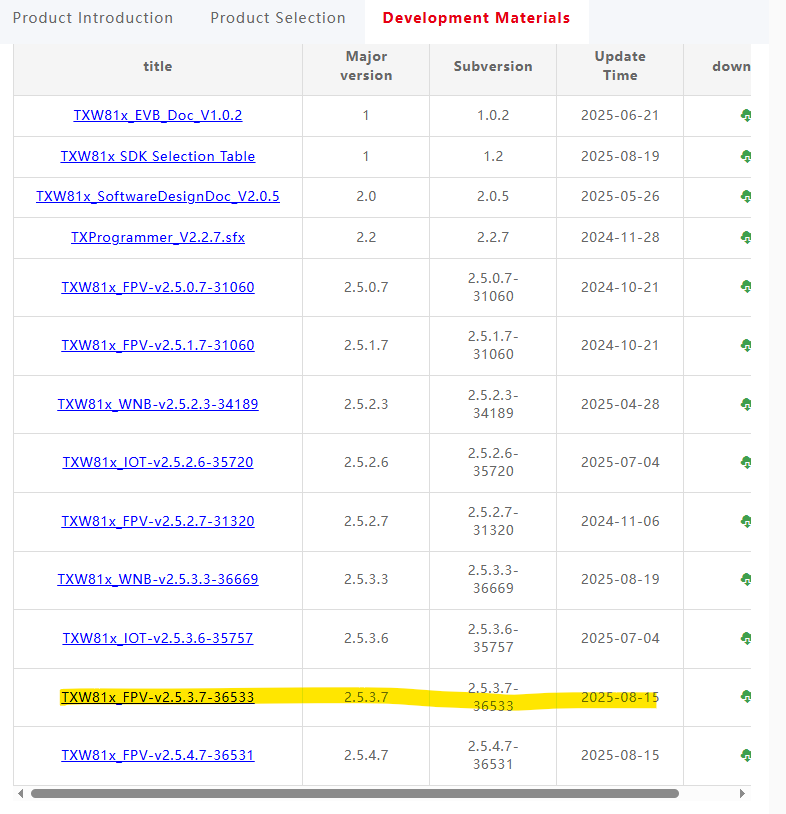Click left arrow of horizontal scrollbar

[x=20, y=794]
